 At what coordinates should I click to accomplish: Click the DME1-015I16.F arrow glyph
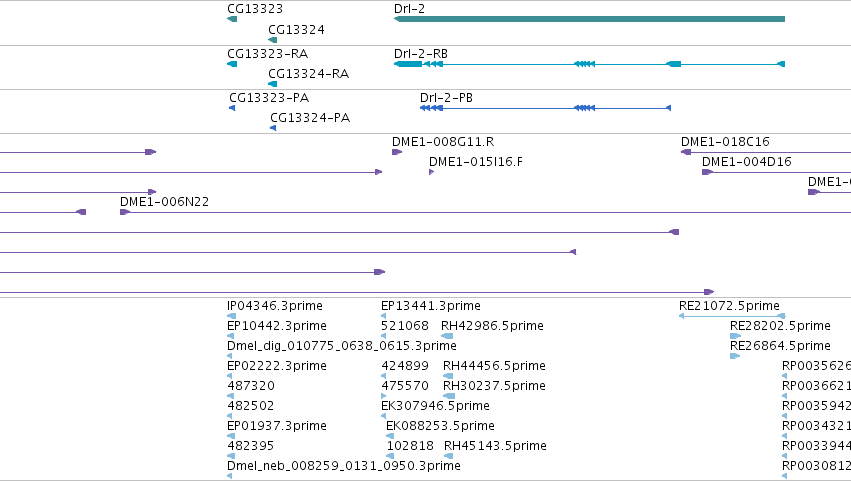click(x=431, y=172)
